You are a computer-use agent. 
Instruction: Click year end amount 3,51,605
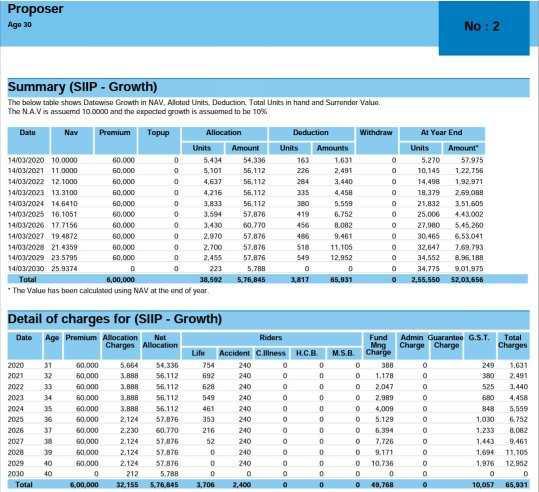click(x=469, y=204)
